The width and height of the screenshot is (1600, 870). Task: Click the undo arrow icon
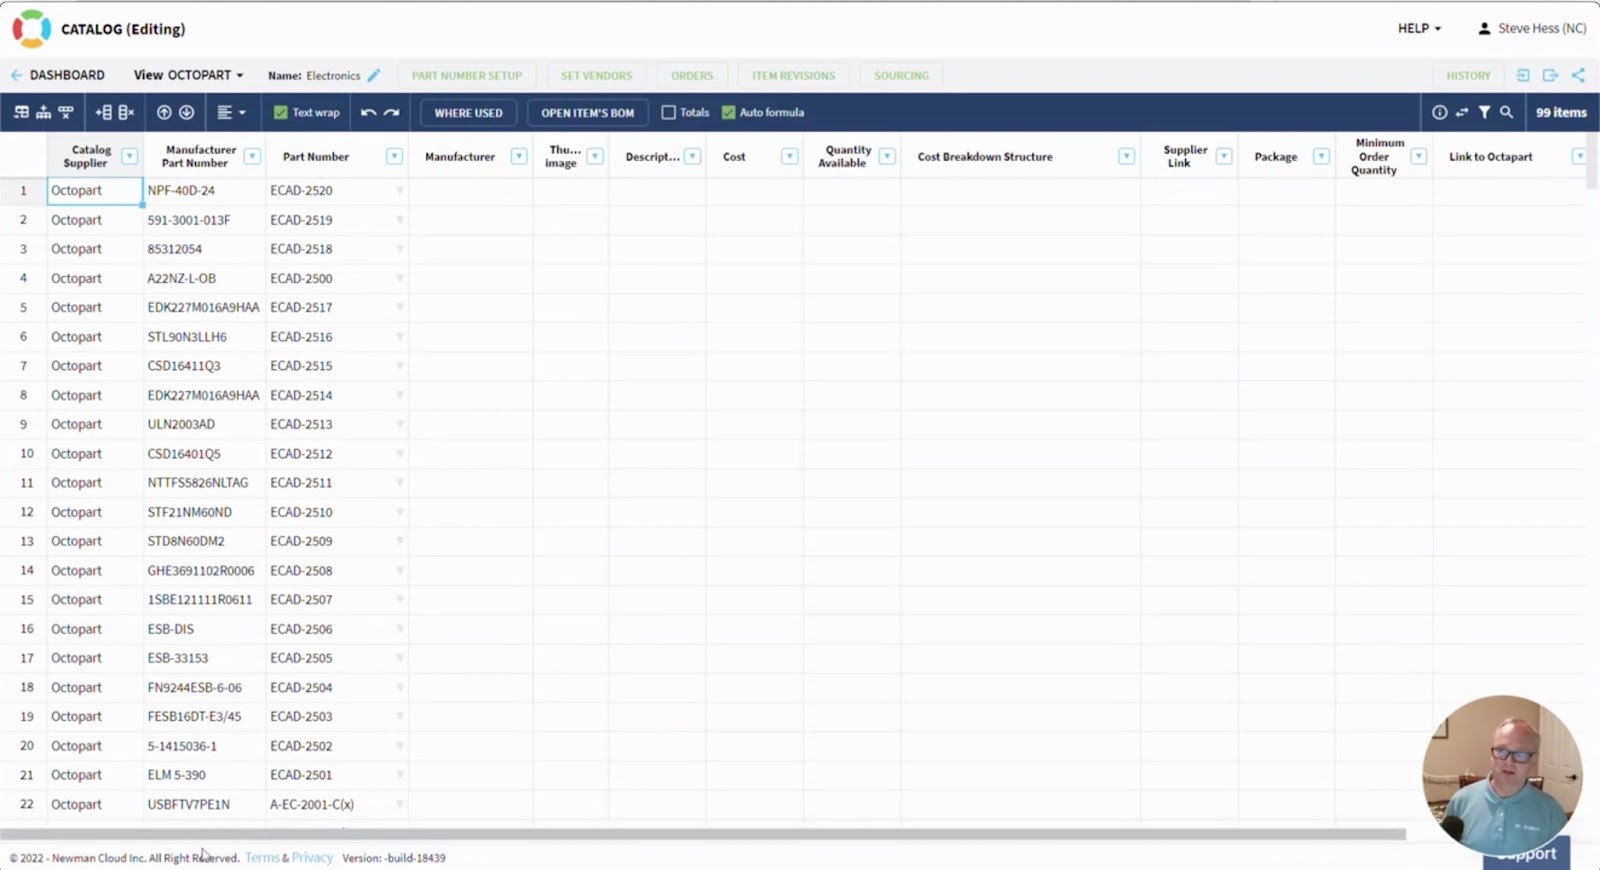click(x=368, y=113)
